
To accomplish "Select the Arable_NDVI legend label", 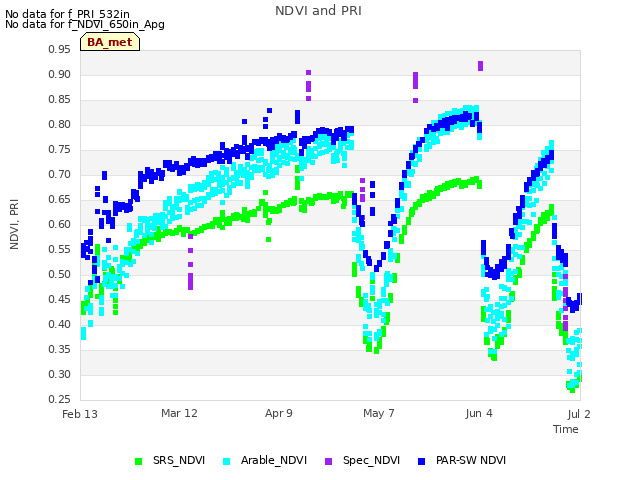I will point(273,460).
